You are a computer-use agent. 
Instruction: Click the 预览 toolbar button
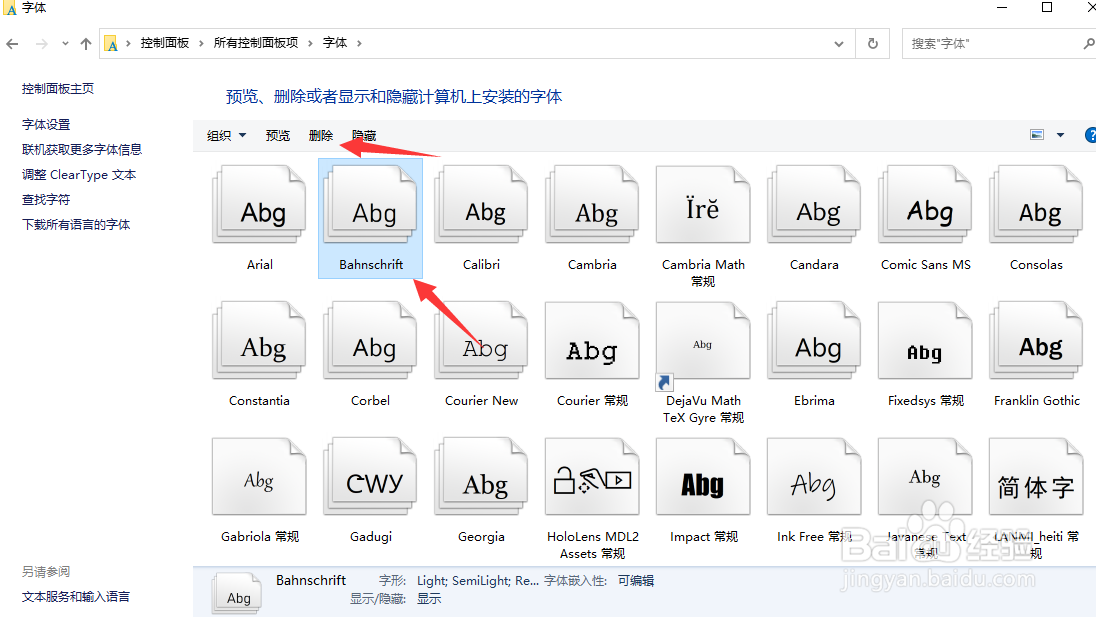[x=277, y=136]
